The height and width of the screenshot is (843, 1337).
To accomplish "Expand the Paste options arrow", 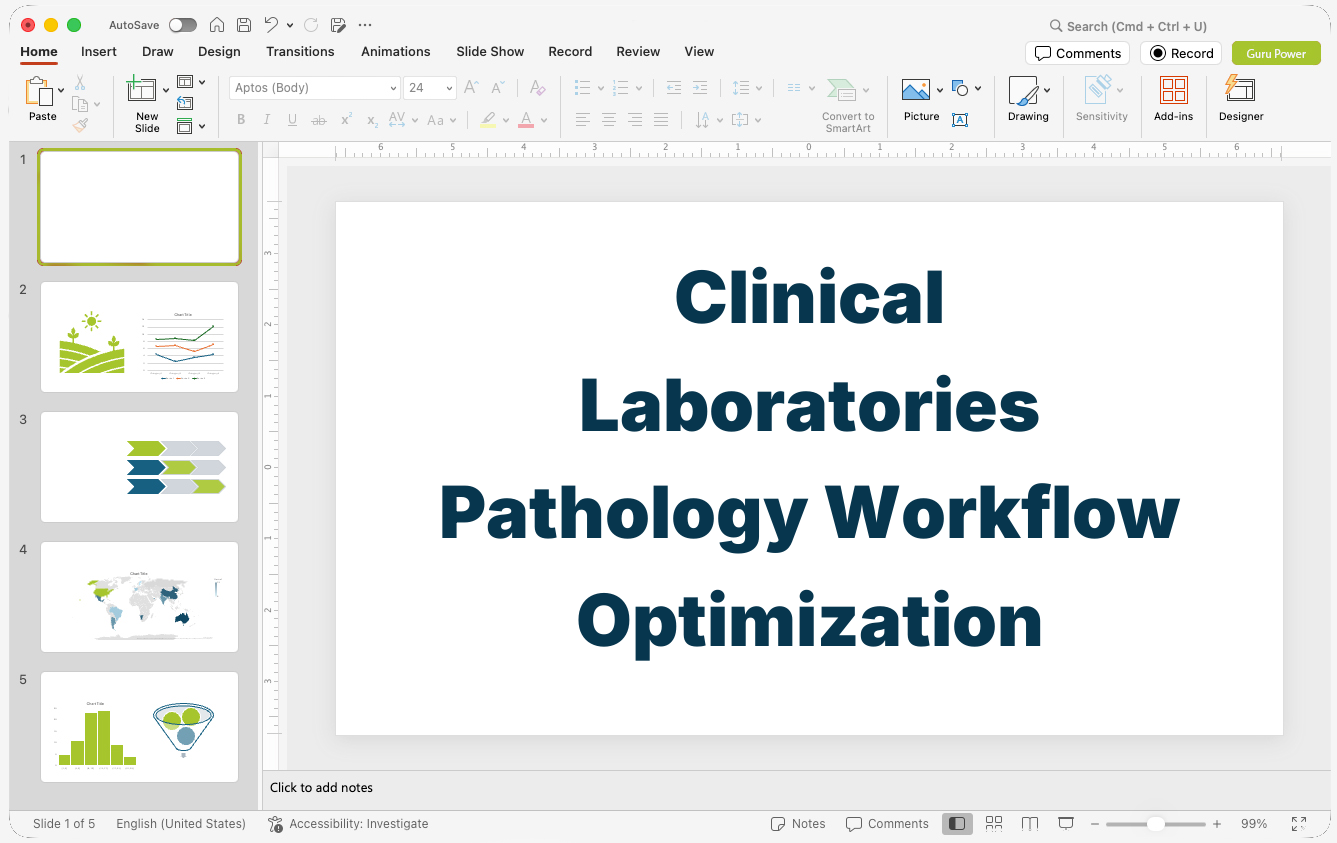I will (x=61, y=90).
